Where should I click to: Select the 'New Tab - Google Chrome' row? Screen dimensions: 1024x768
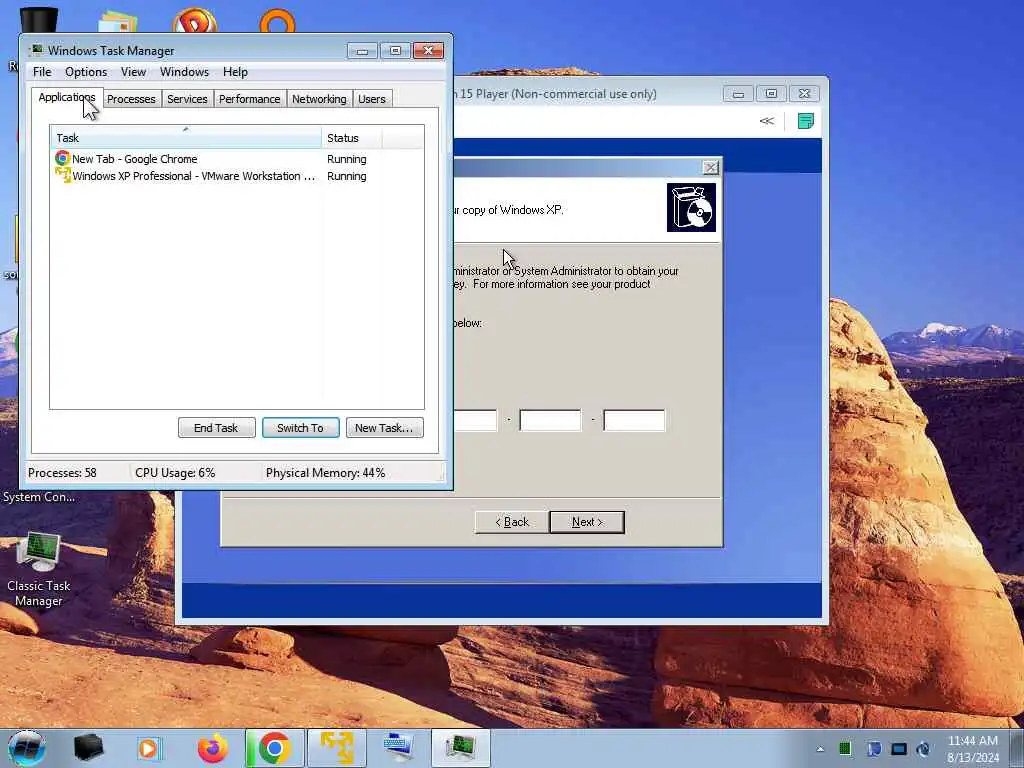(x=236, y=159)
